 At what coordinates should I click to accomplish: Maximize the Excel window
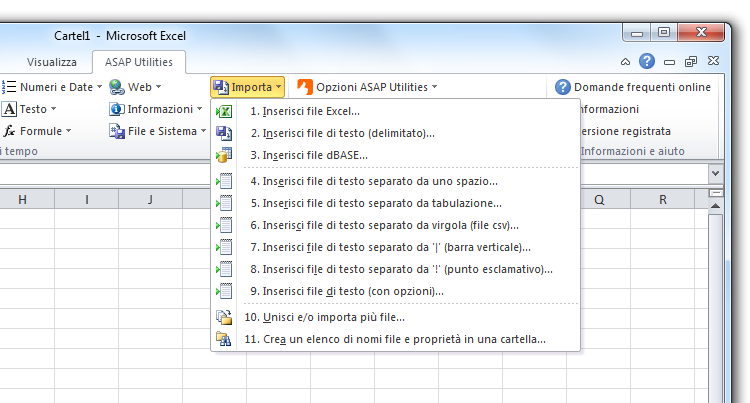pyautogui.click(x=664, y=32)
